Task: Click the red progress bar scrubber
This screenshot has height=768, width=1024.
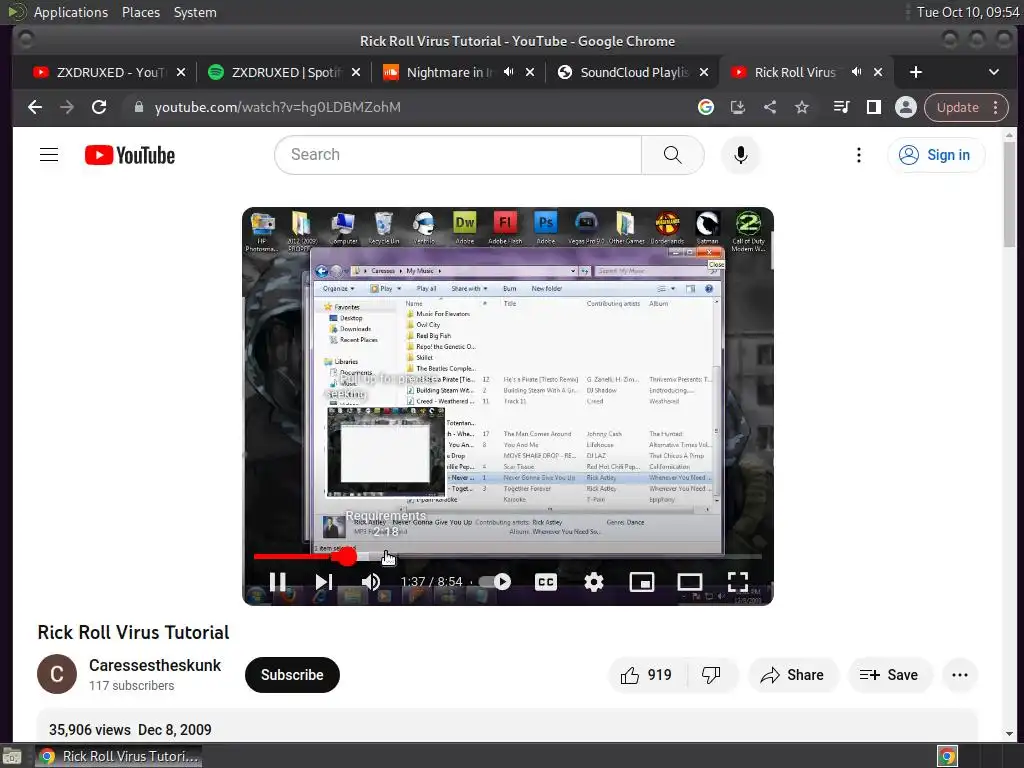Action: pos(347,556)
